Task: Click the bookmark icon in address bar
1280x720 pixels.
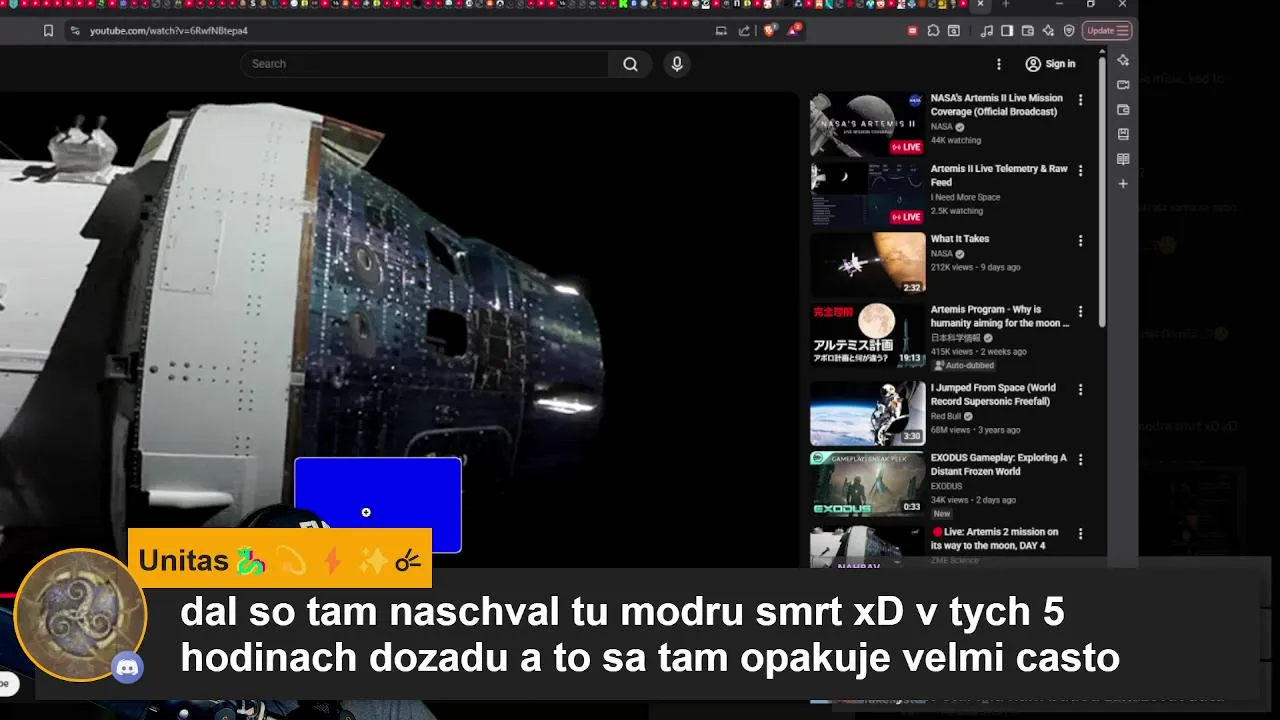Action: [48, 31]
